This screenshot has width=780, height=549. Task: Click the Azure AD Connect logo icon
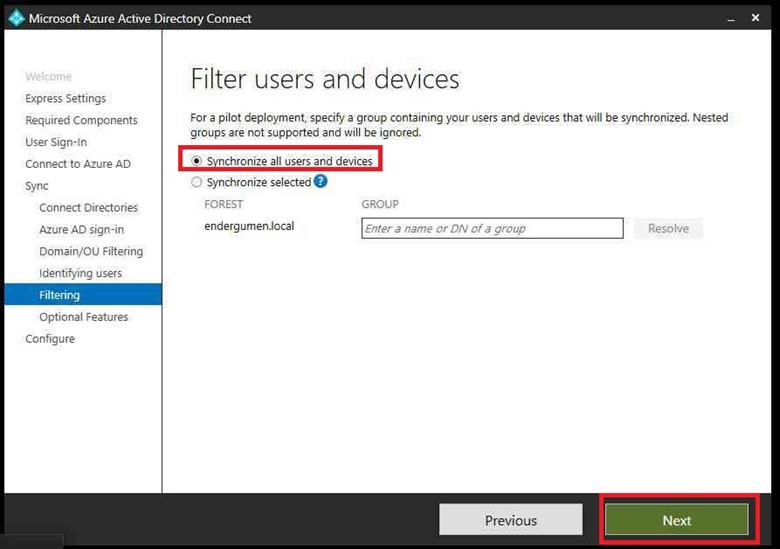15,17
